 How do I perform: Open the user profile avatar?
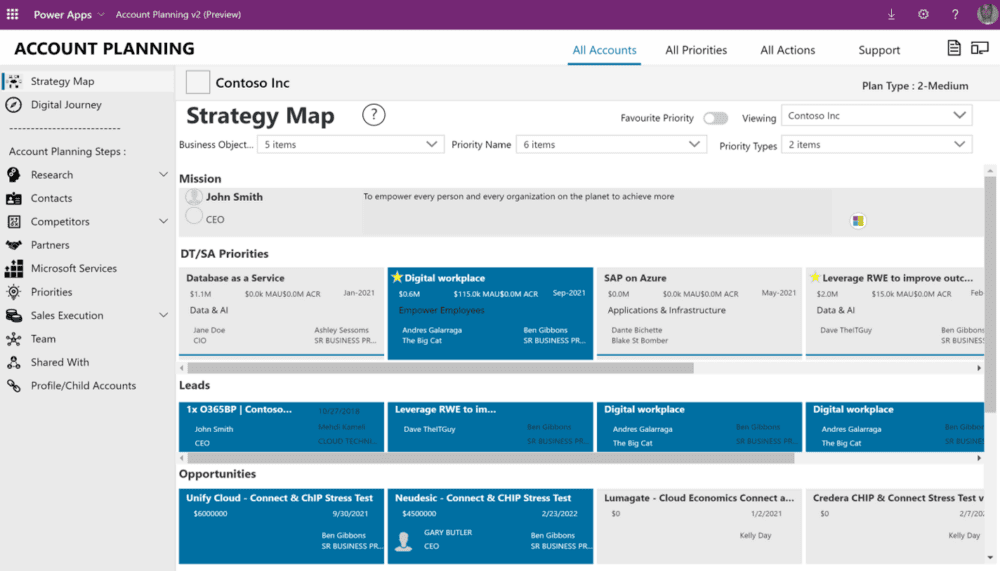tap(987, 14)
